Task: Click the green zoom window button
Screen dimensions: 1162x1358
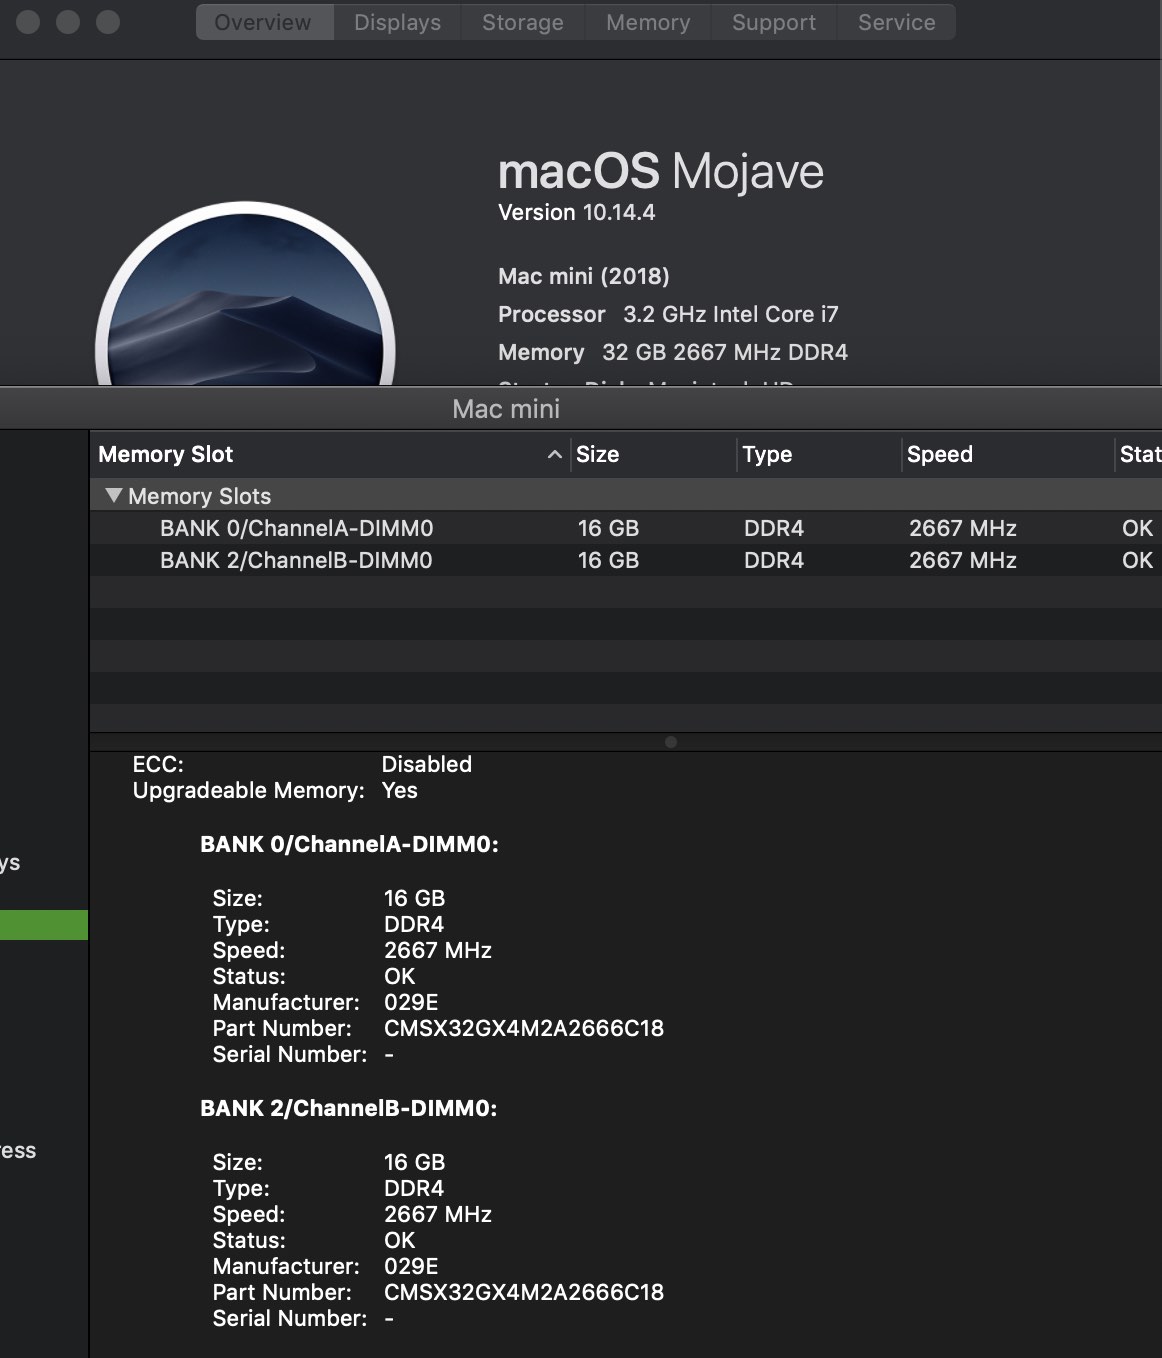Action: (x=107, y=22)
